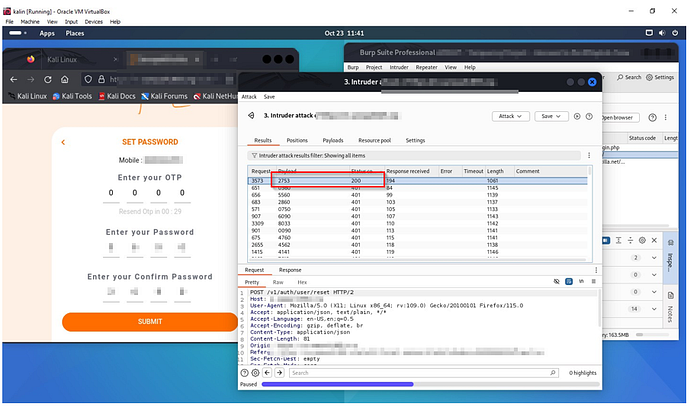Image resolution: width=700 pixels, height=413 pixels.
Task: Click the volume icon in Kali top bar
Action: (x=662, y=33)
